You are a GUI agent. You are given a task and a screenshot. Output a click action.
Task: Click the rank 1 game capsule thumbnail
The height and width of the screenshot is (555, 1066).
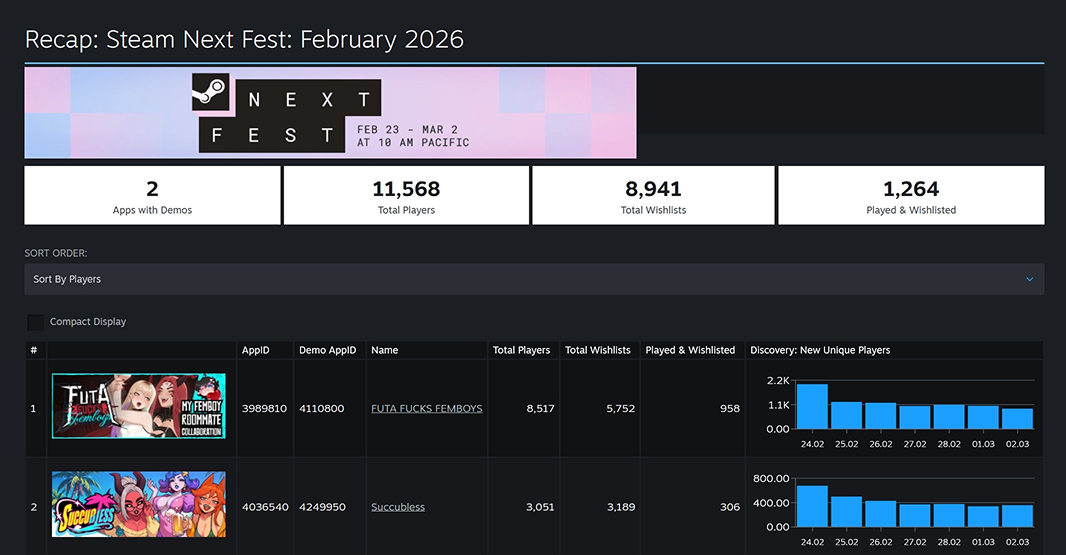click(139, 405)
